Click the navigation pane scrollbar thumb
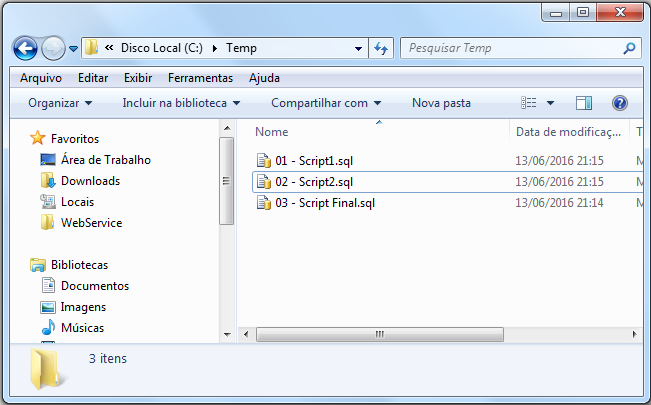 226,181
